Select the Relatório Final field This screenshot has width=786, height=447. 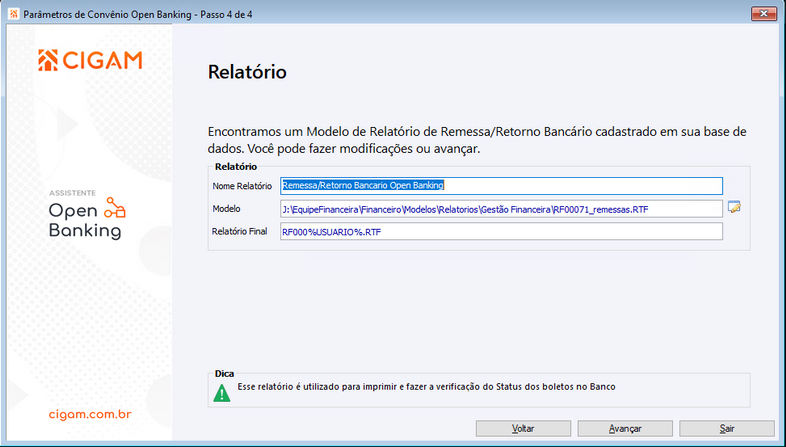coord(501,232)
